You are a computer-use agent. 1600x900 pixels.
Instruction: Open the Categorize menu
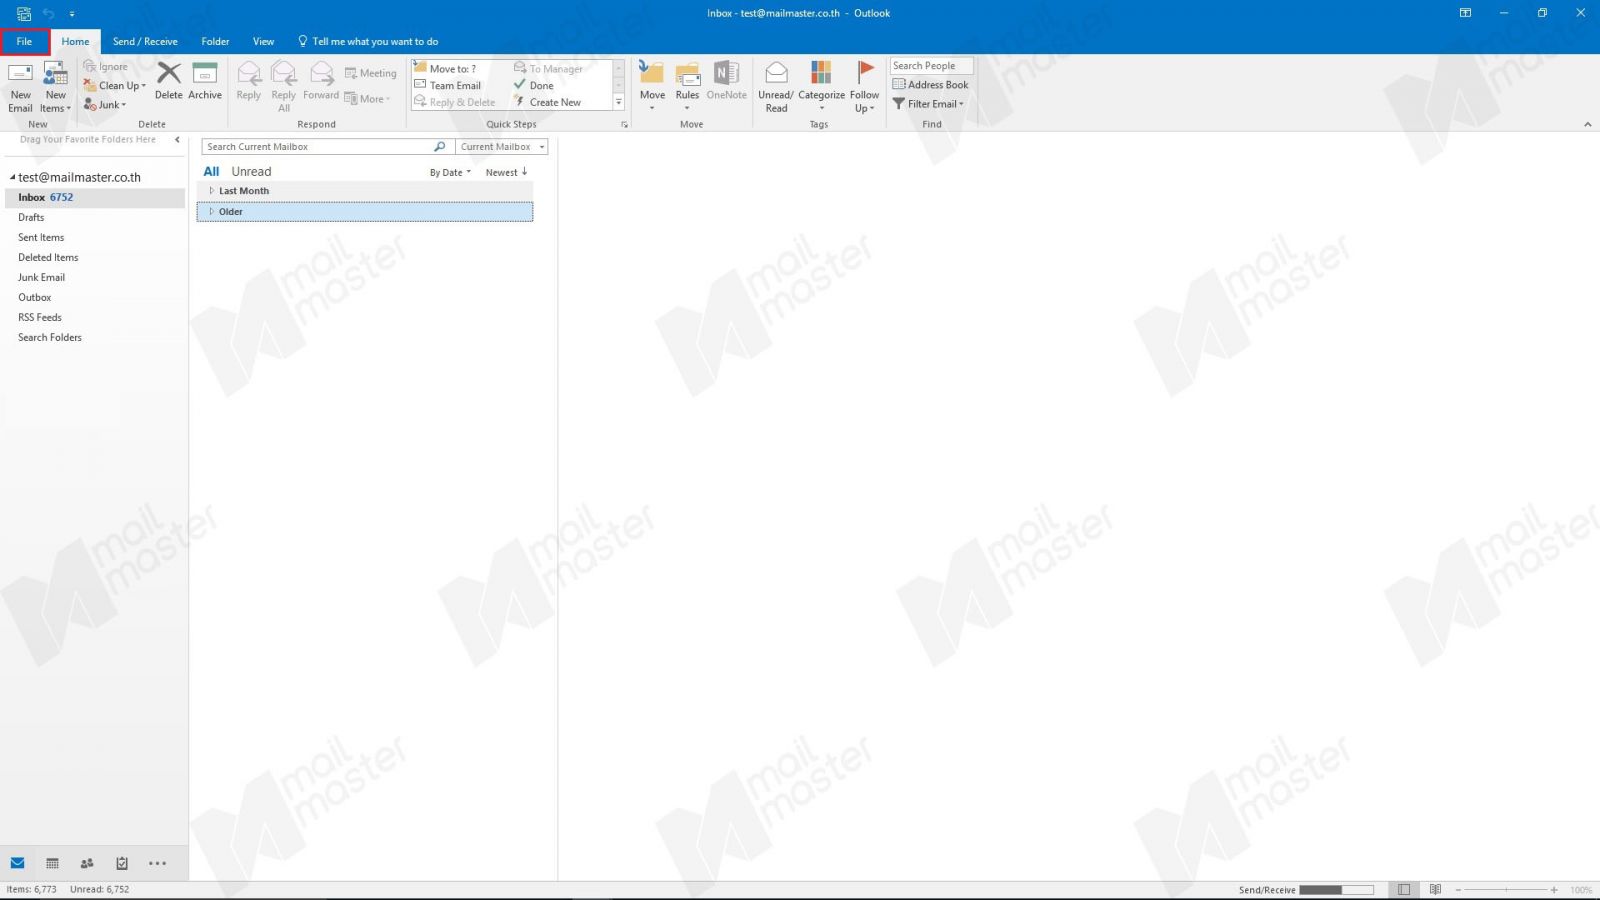click(821, 87)
